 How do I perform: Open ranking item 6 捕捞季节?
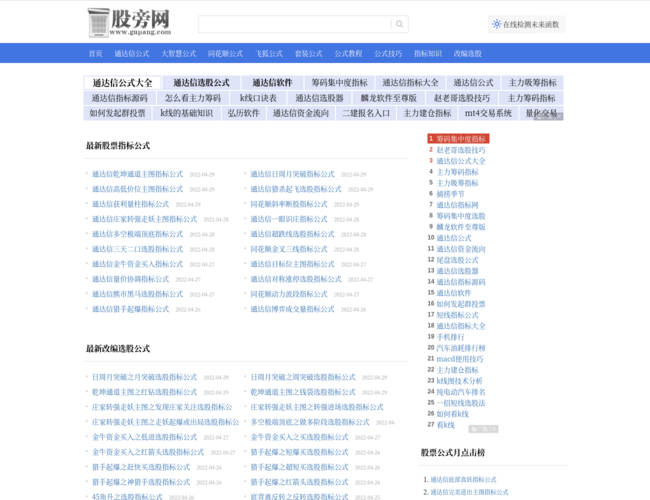pyautogui.click(x=450, y=194)
